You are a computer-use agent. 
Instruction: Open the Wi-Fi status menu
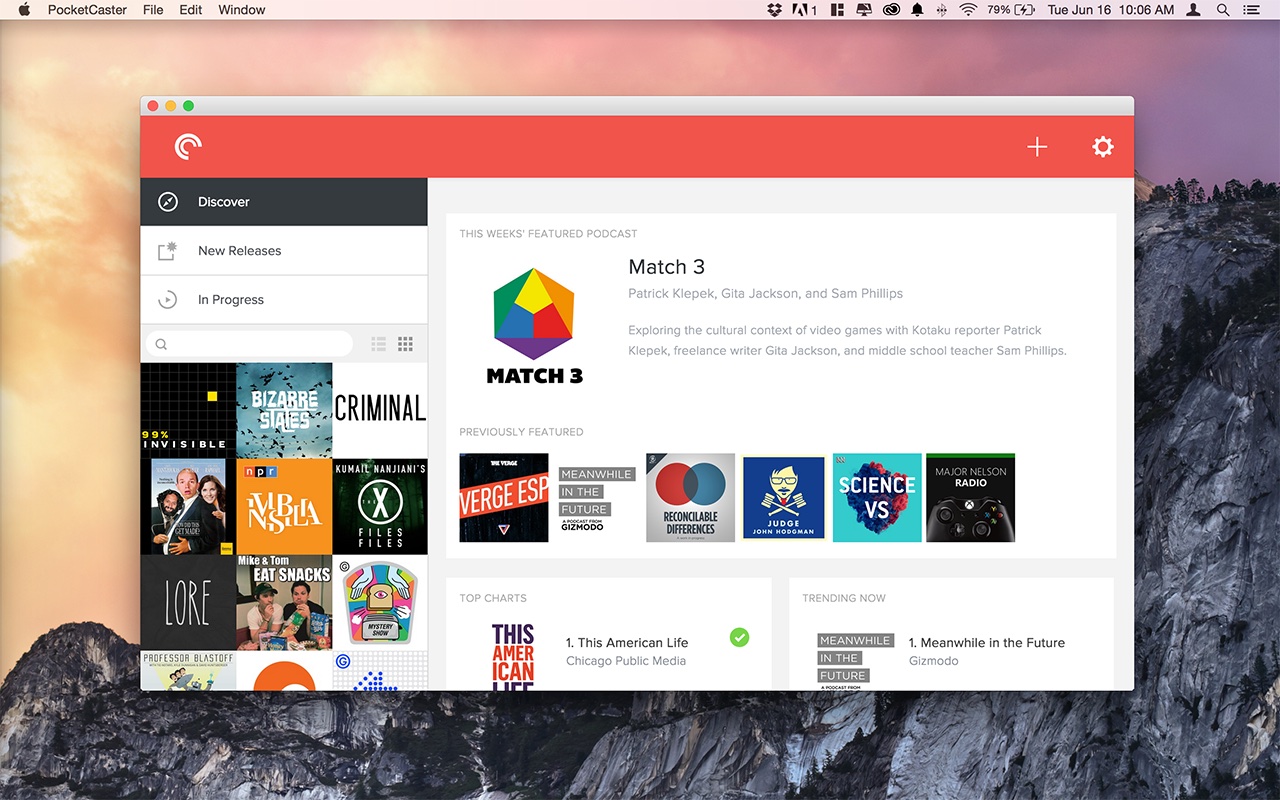point(967,10)
